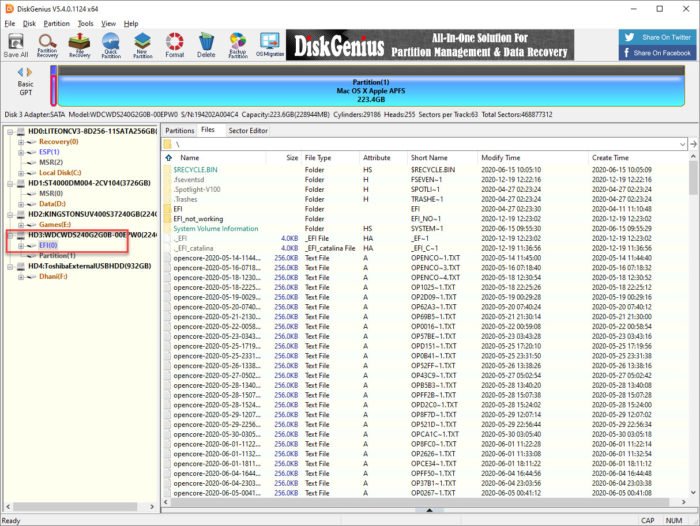The width and height of the screenshot is (700, 526).
Task: Expand the EFI(0) partition node
Action: 21,246
